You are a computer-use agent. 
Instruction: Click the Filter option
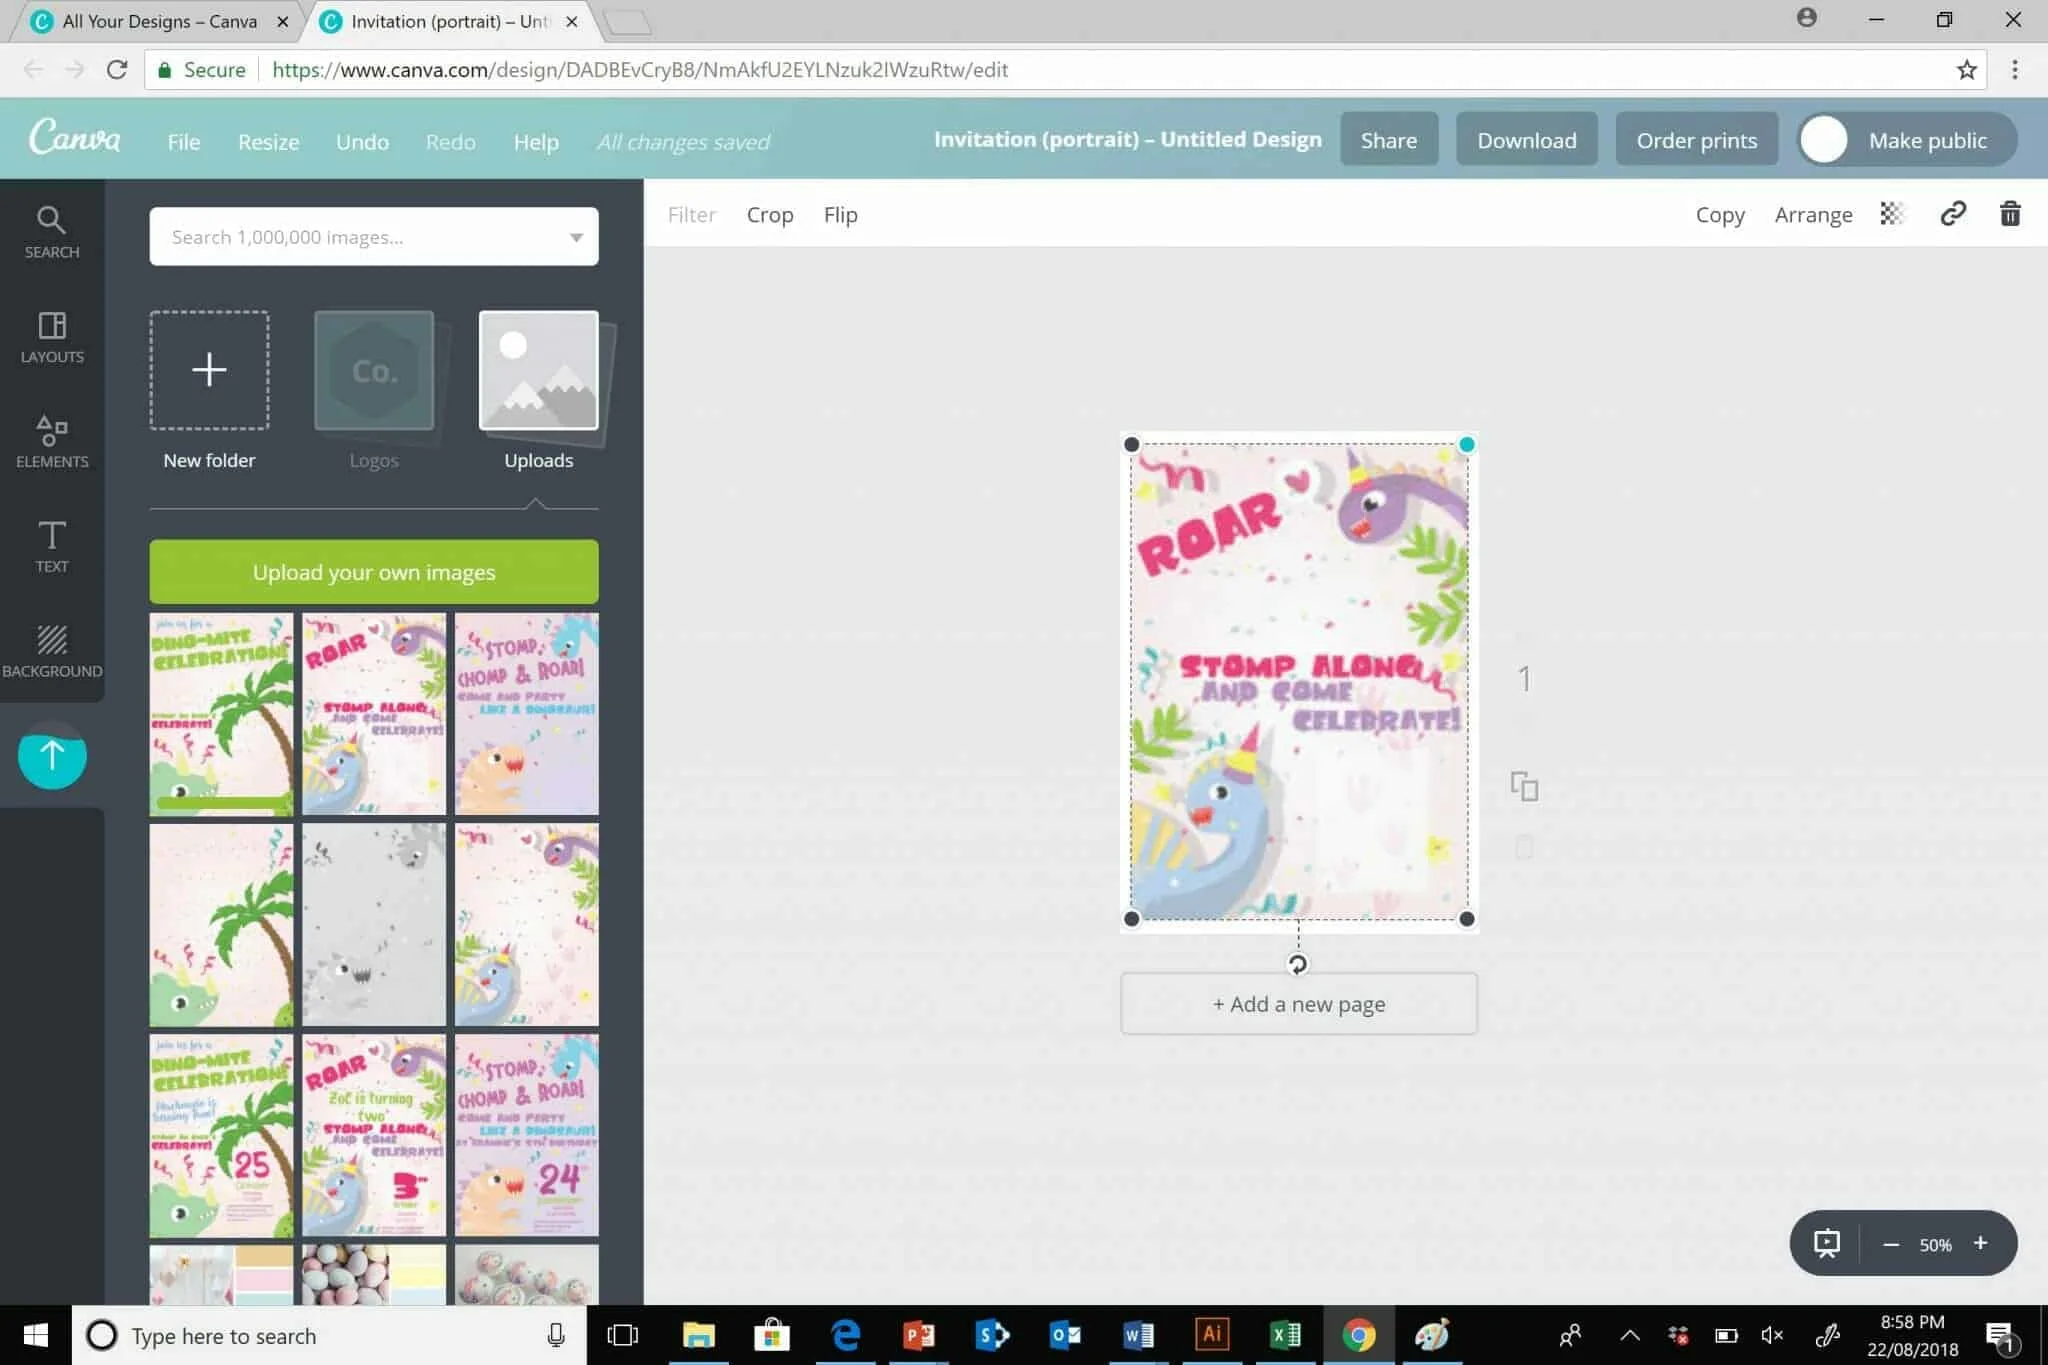tap(691, 215)
